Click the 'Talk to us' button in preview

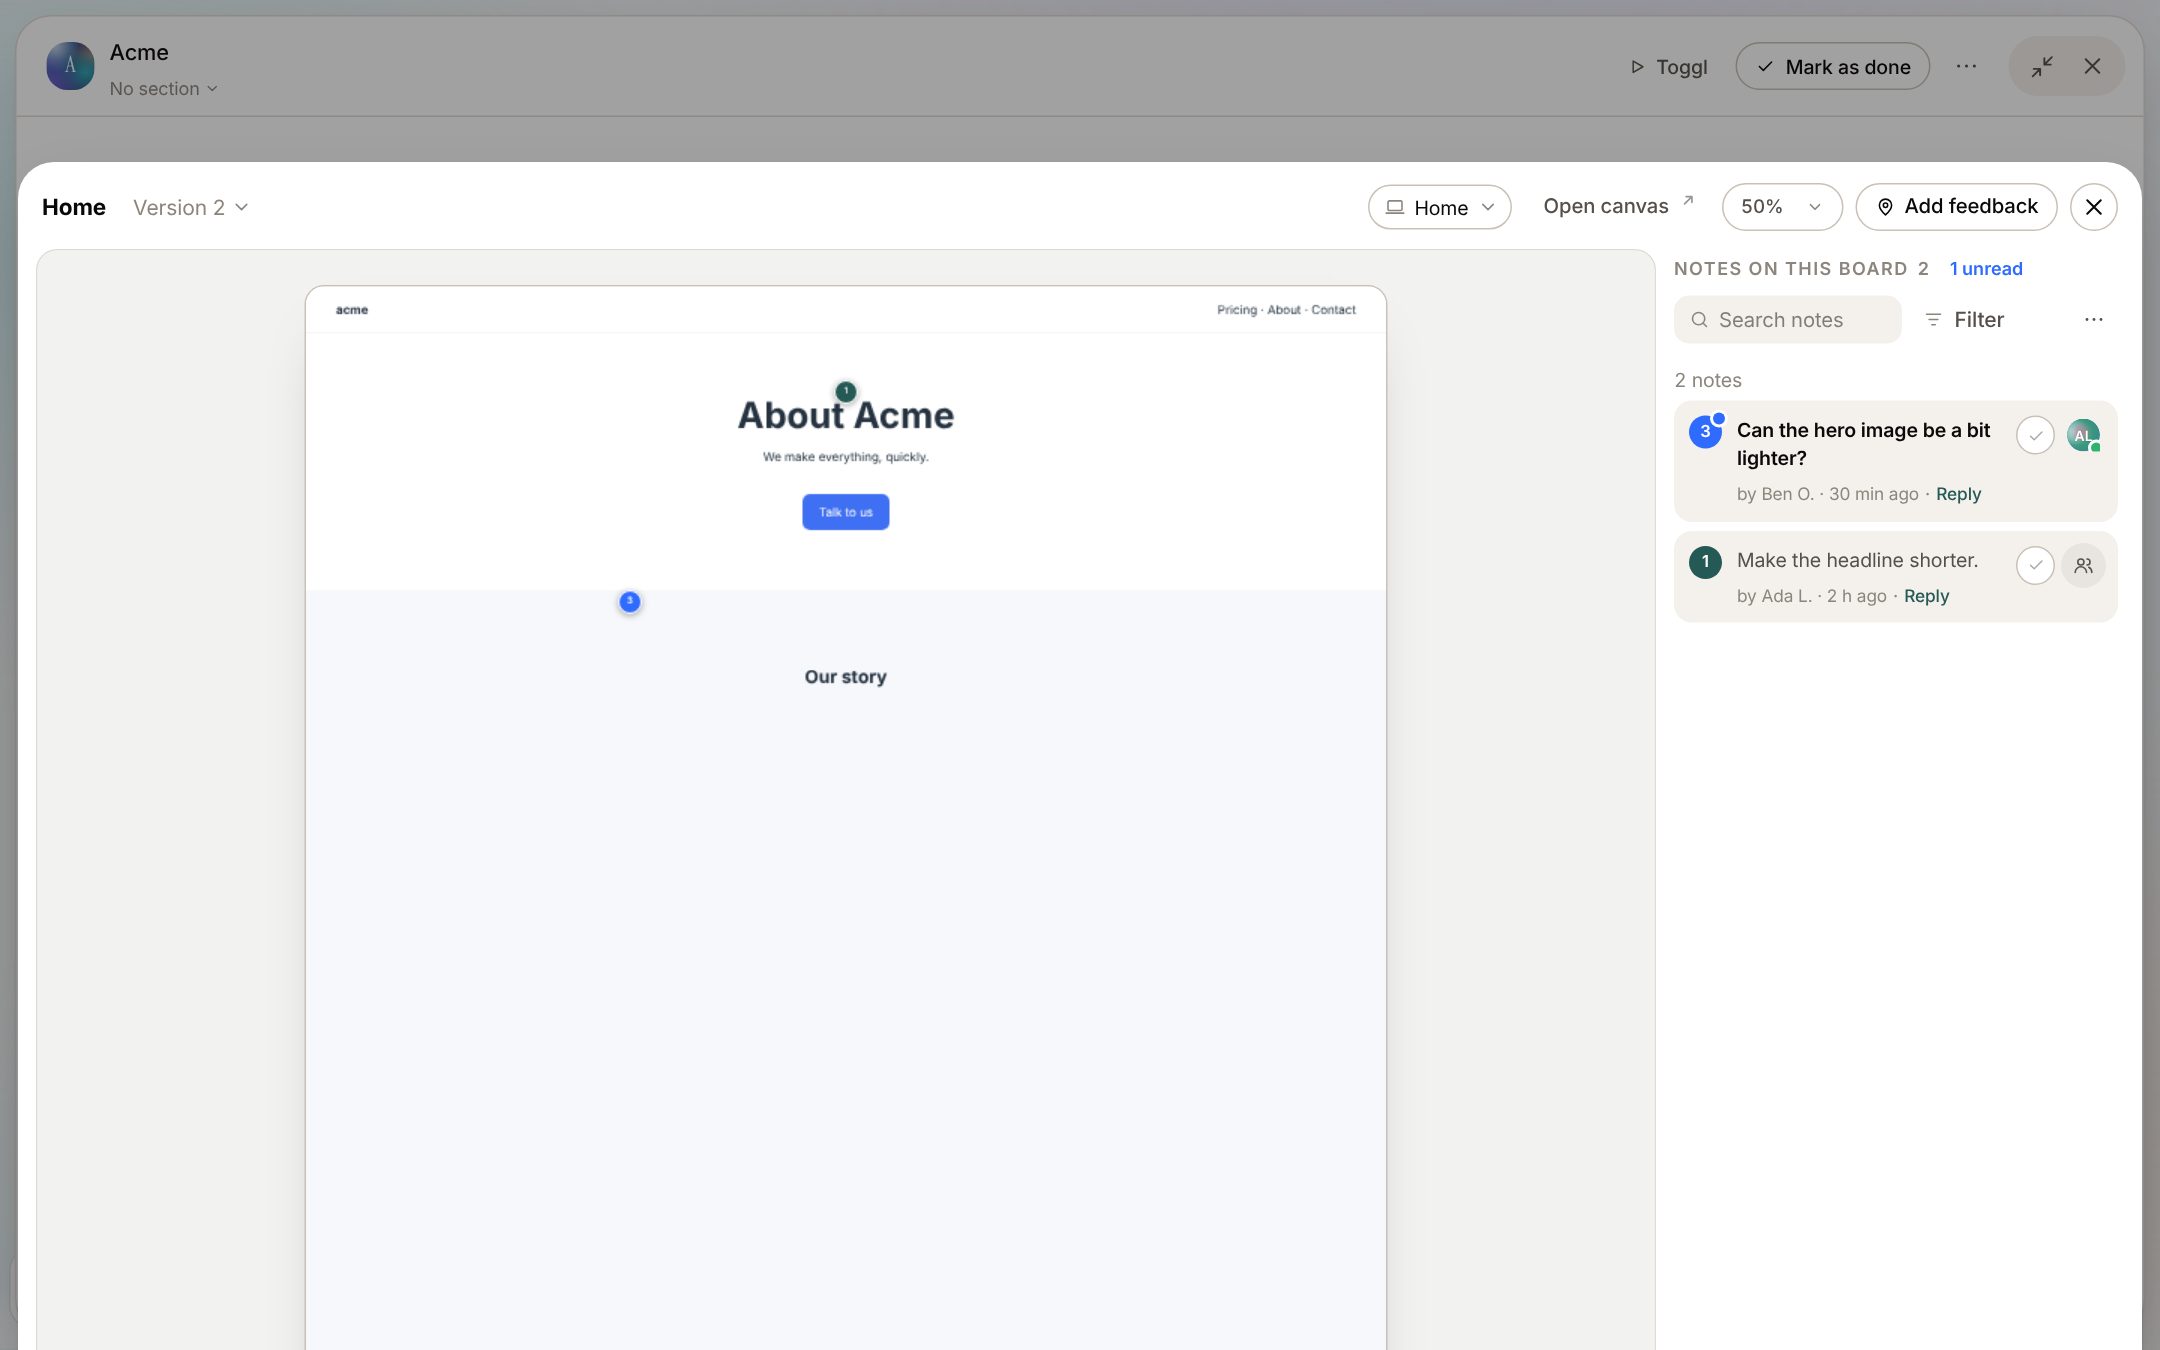[x=845, y=512]
